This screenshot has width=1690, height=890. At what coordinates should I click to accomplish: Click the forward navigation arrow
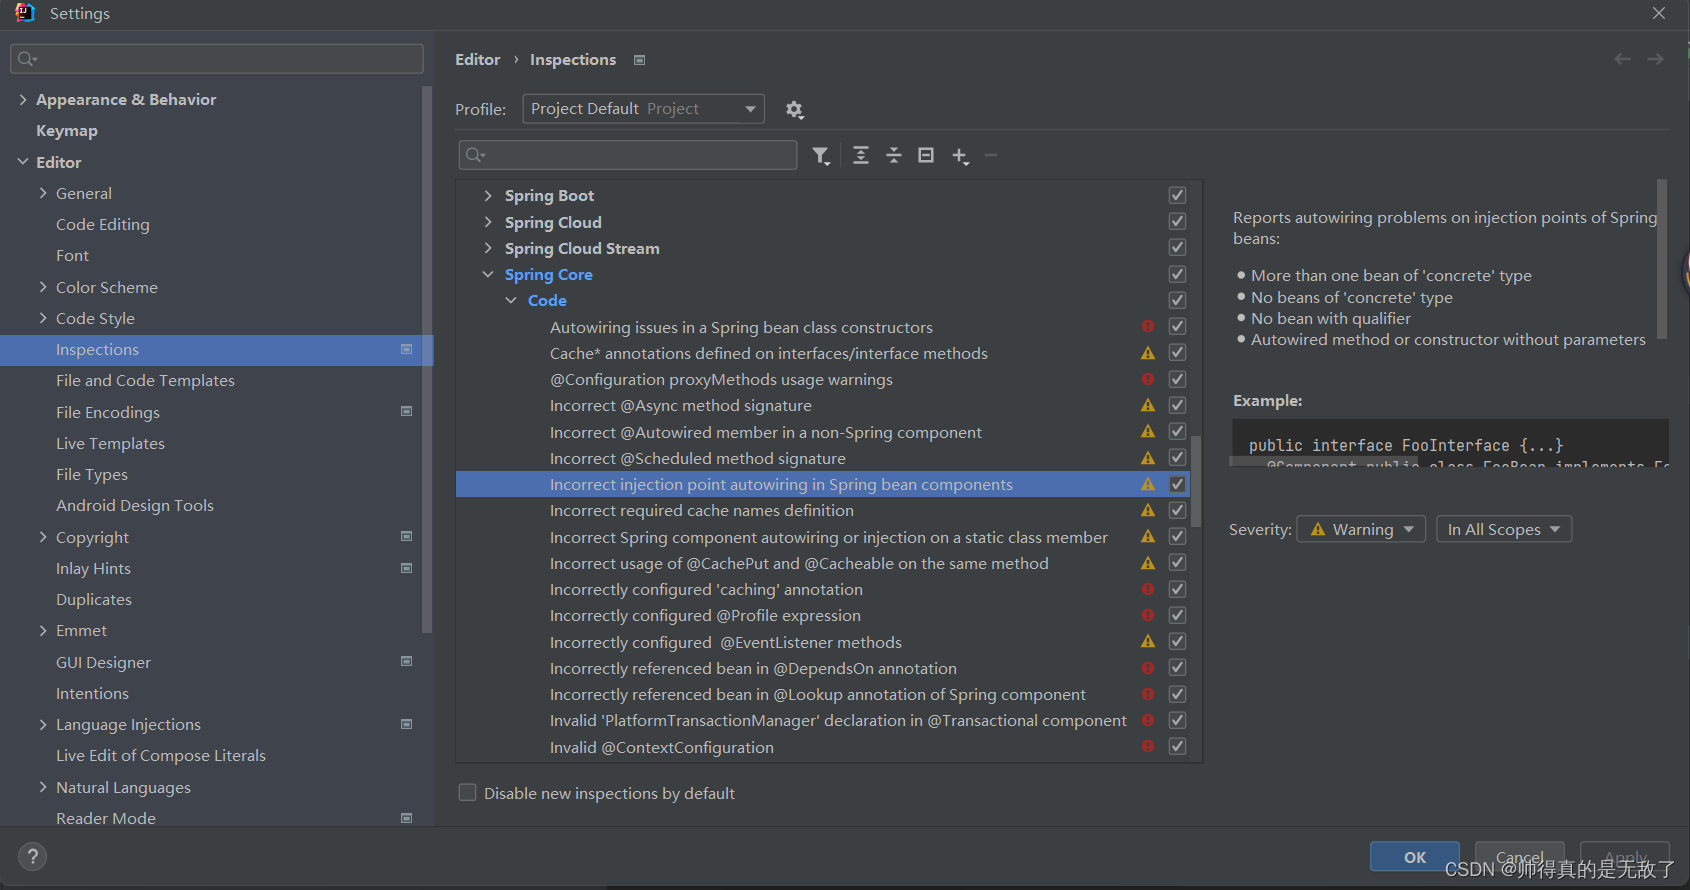[1656, 60]
